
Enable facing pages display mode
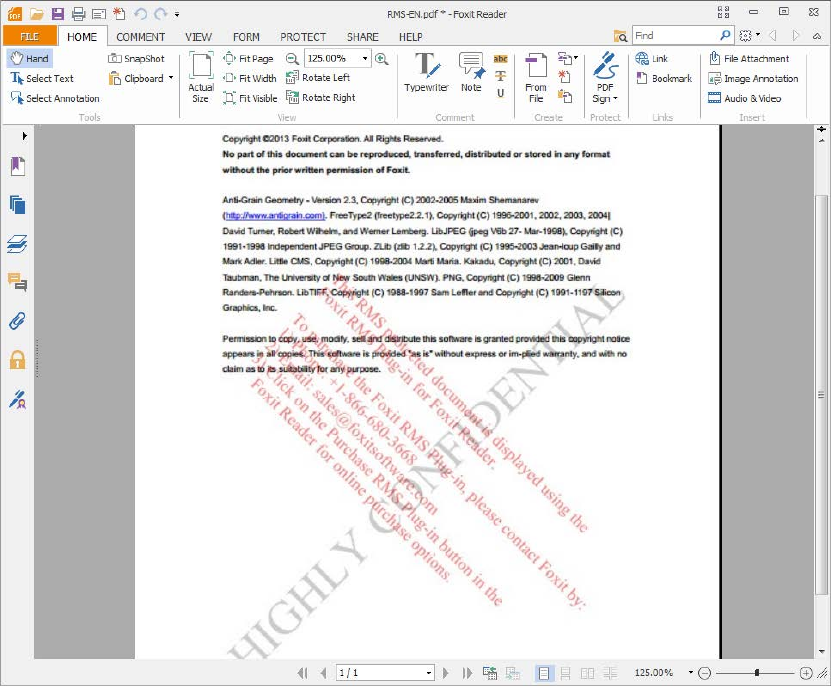(x=587, y=673)
